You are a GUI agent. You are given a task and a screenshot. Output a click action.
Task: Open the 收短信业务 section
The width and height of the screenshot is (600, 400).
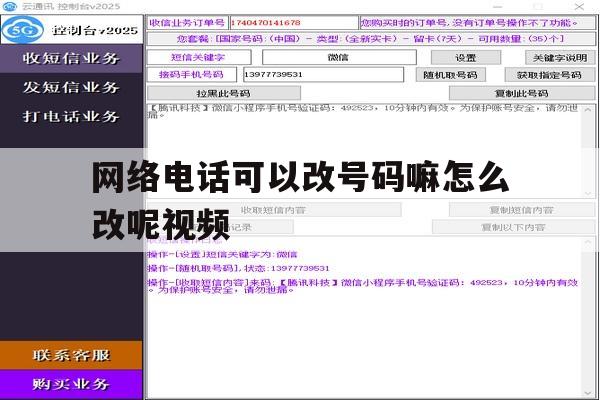pyautogui.click(x=71, y=58)
